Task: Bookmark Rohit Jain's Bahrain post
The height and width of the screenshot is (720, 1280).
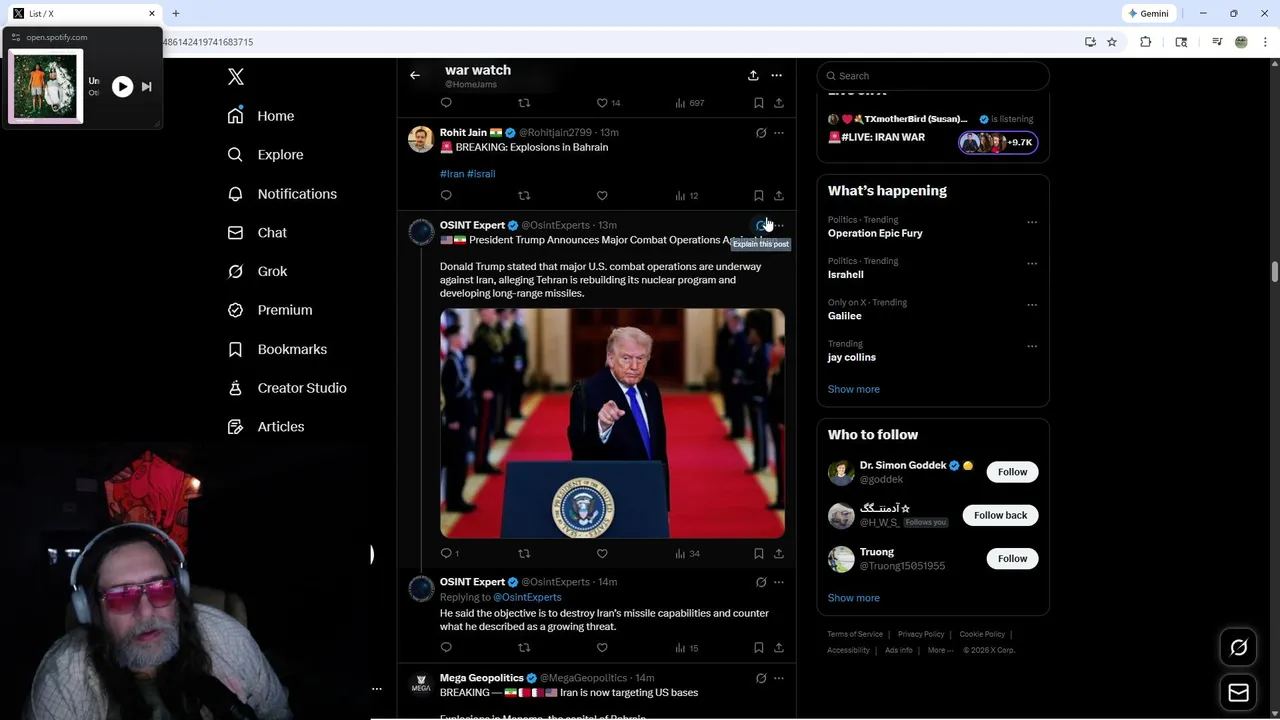Action: click(x=758, y=196)
